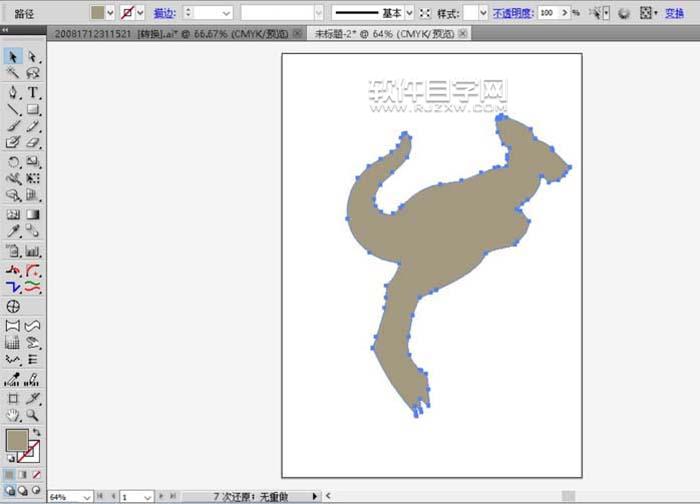Select the Column Graph tool

click(33, 251)
